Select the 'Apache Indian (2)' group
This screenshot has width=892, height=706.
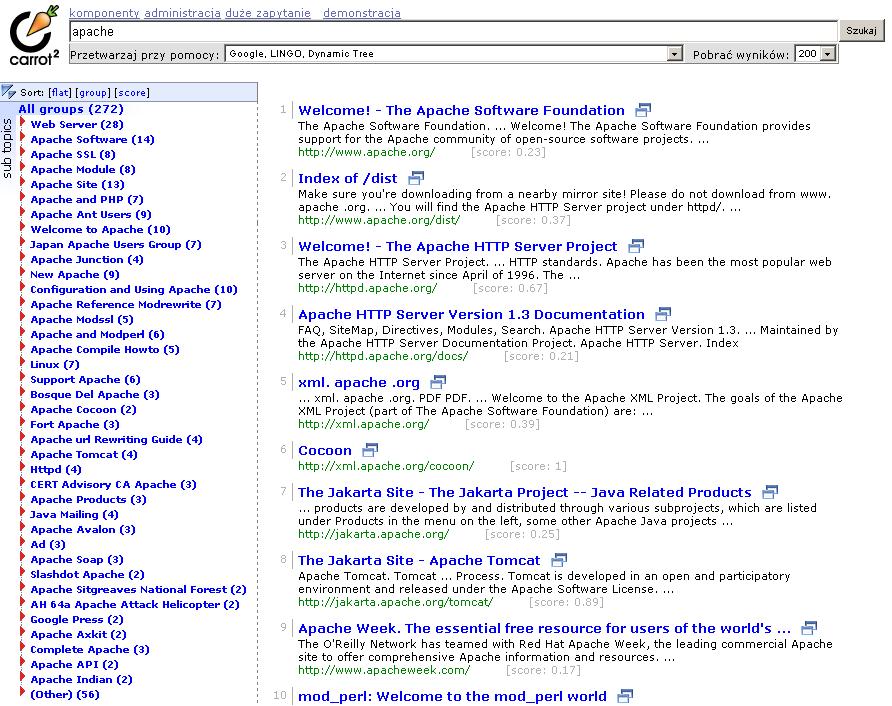tap(81, 679)
